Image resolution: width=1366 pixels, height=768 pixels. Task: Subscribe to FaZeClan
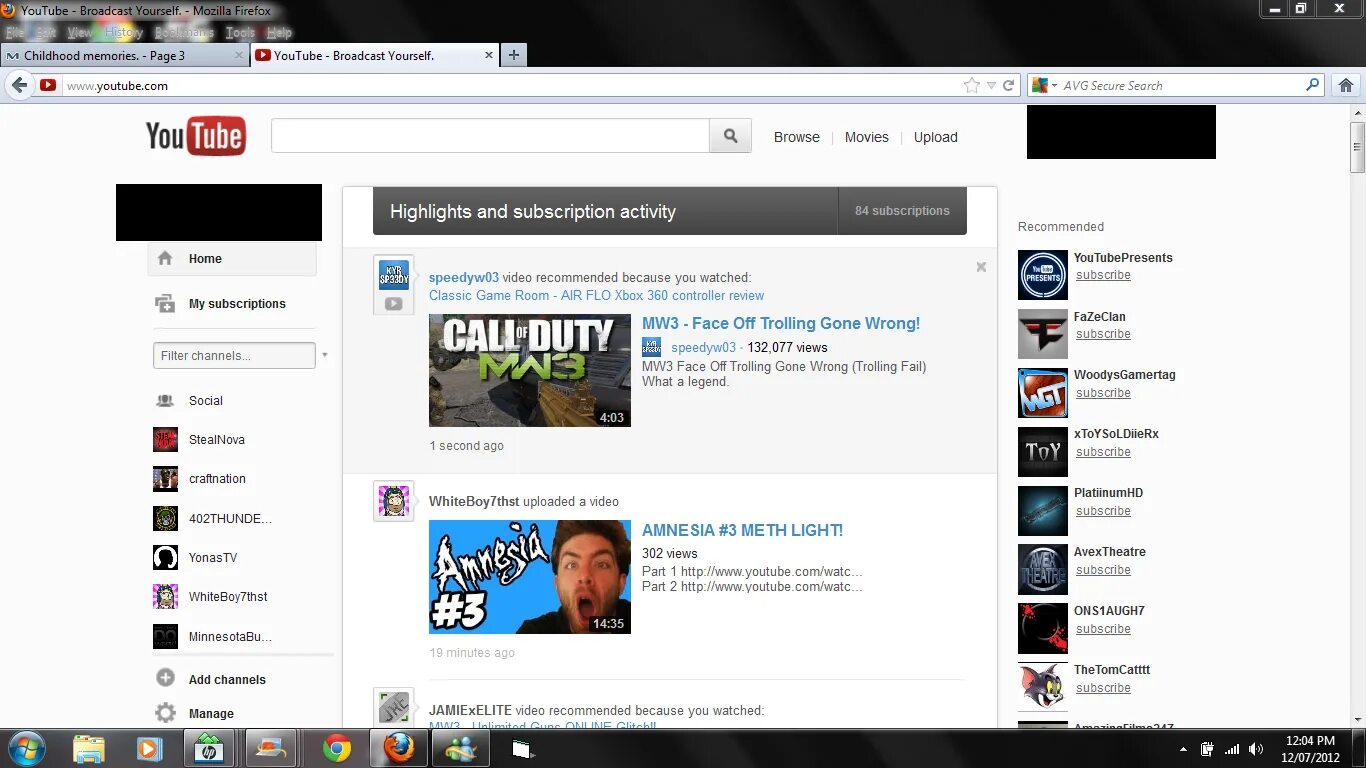tap(1103, 334)
